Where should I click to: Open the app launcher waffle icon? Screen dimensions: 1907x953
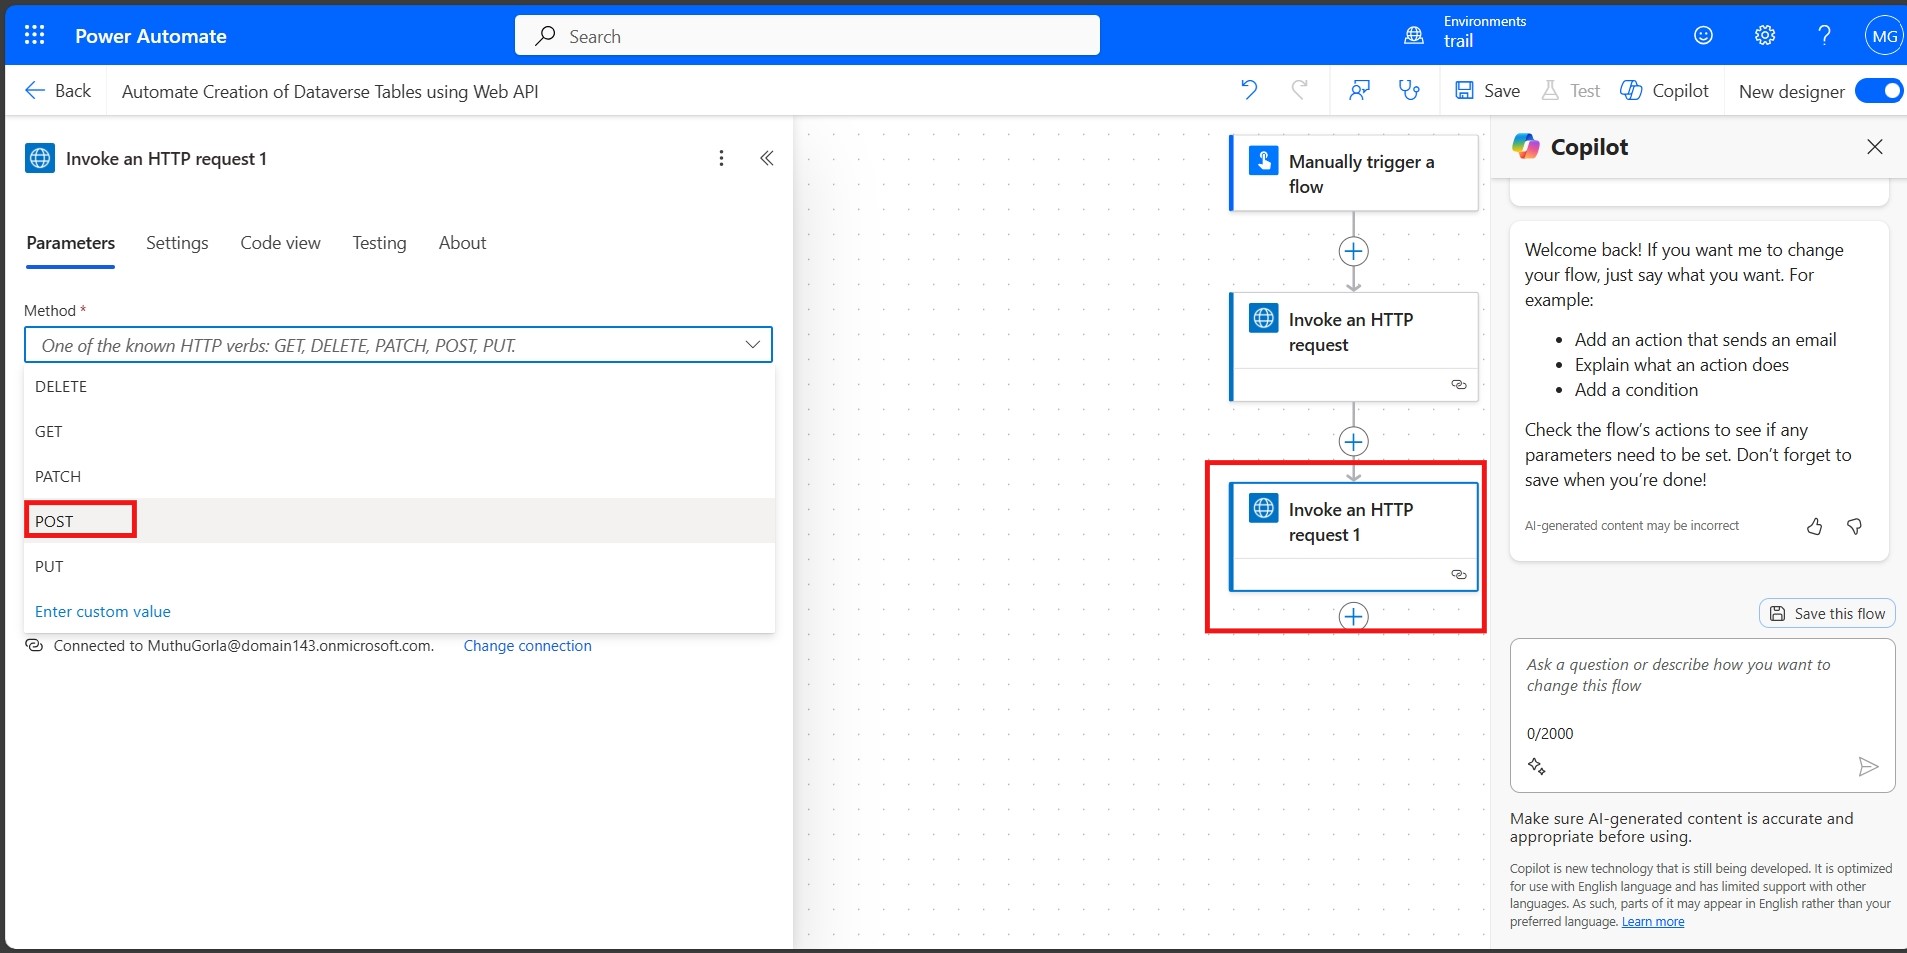click(x=34, y=36)
